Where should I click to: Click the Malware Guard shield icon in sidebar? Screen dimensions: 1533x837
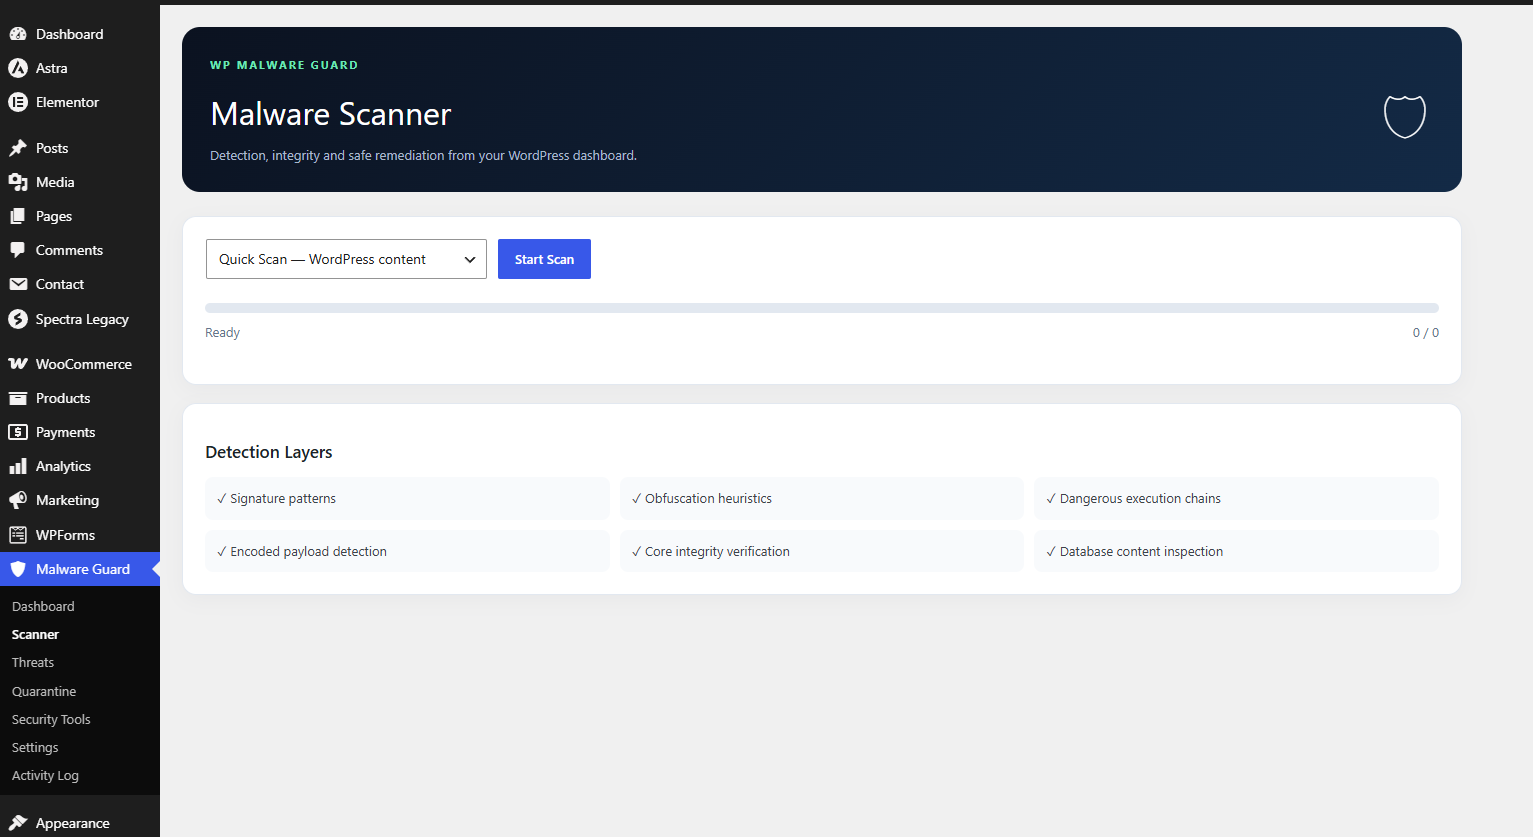coord(18,569)
